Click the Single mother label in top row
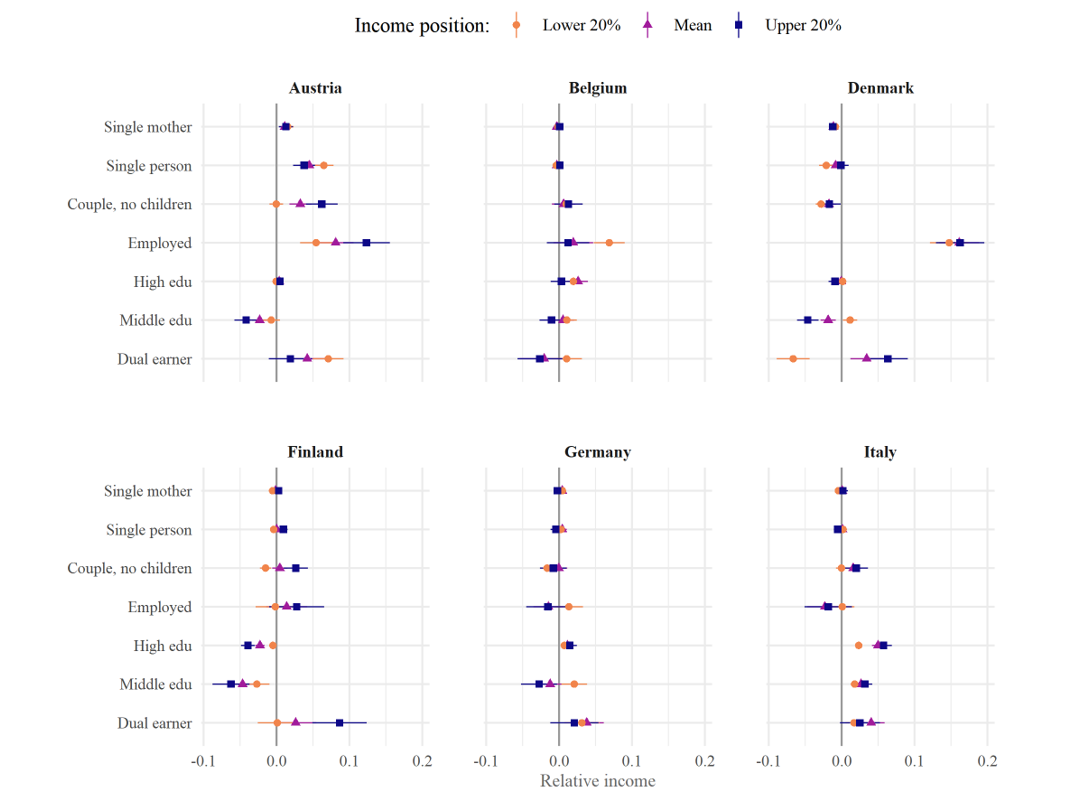 coord(147,127)
